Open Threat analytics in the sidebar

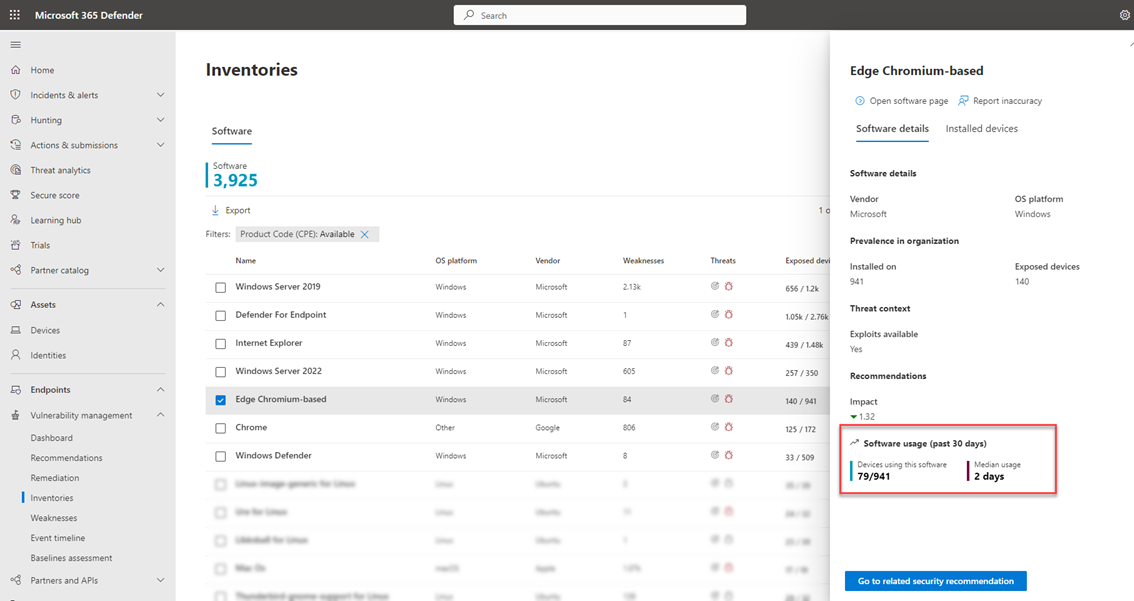tap(61, 170)
